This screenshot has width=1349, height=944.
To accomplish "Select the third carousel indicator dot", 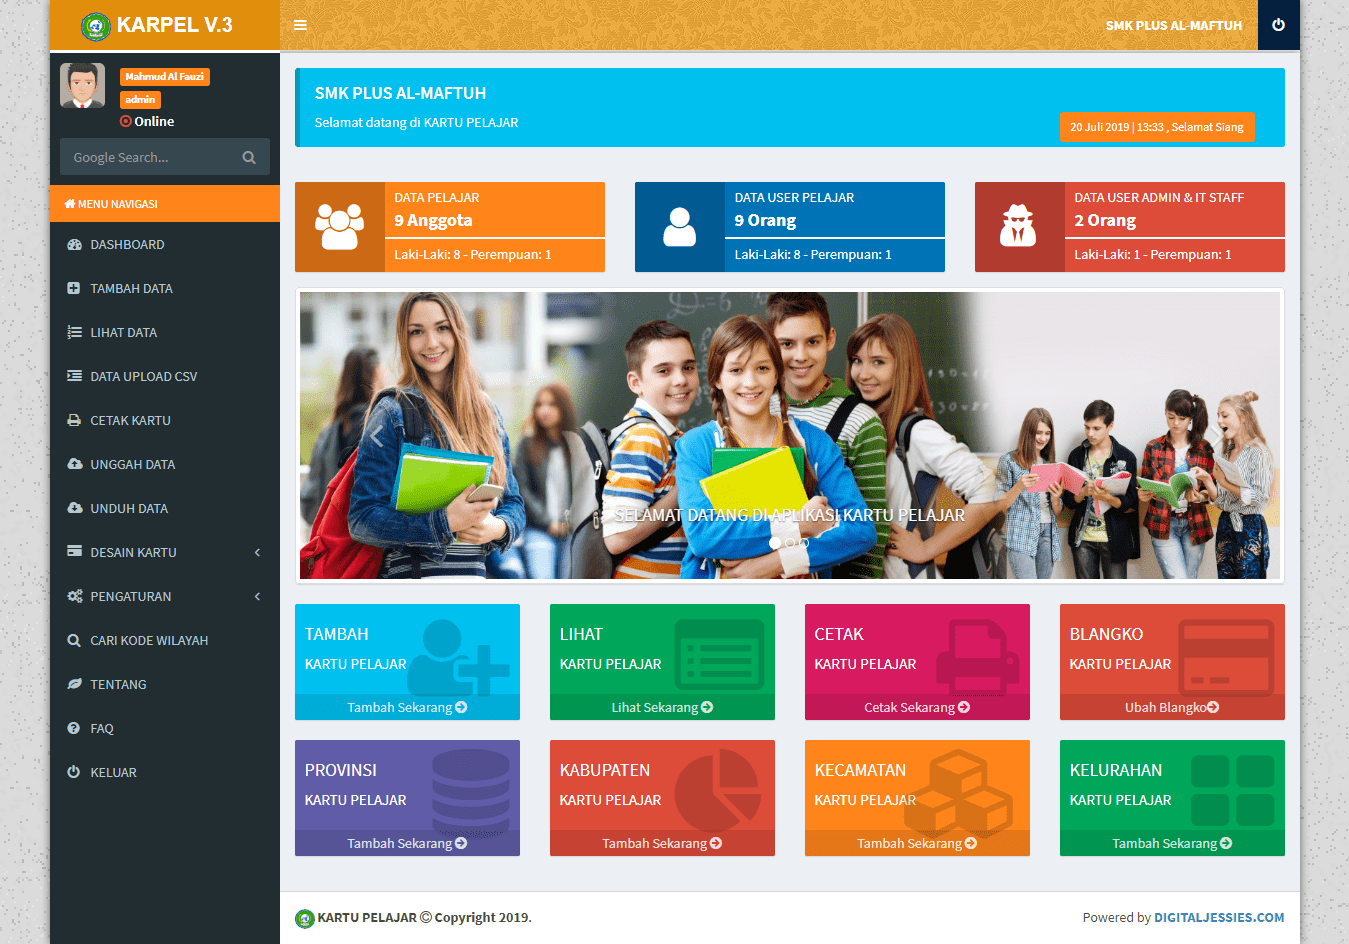I will pos(804,543).
